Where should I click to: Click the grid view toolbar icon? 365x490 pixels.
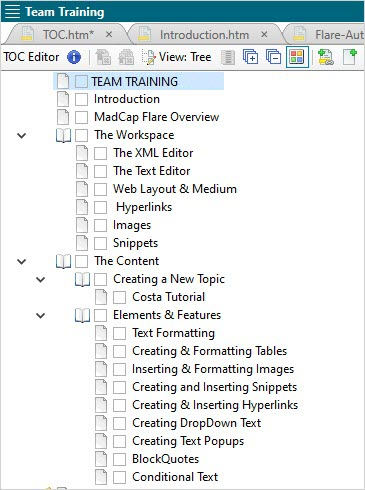coord(228,57)
